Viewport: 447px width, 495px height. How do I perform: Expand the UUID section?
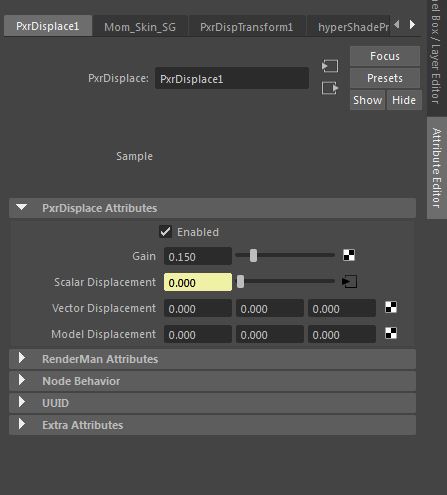click(212, 403)
